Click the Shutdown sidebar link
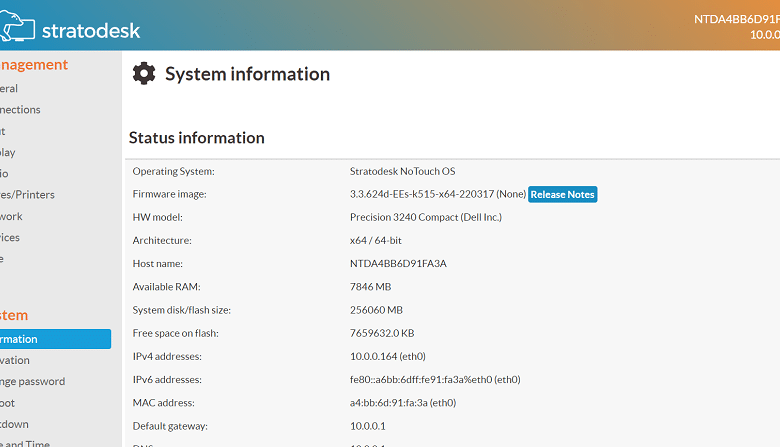 pyautogui.click(x=14, y=424)
